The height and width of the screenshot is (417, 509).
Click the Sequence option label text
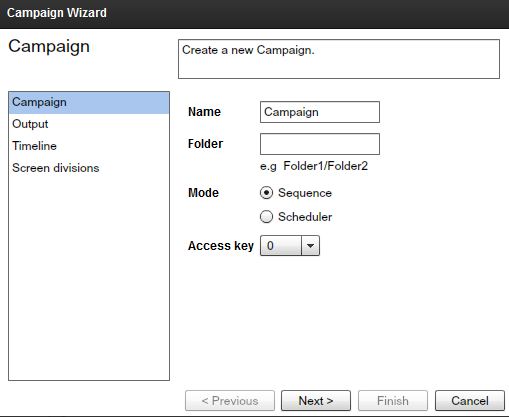tap(305, 193)
